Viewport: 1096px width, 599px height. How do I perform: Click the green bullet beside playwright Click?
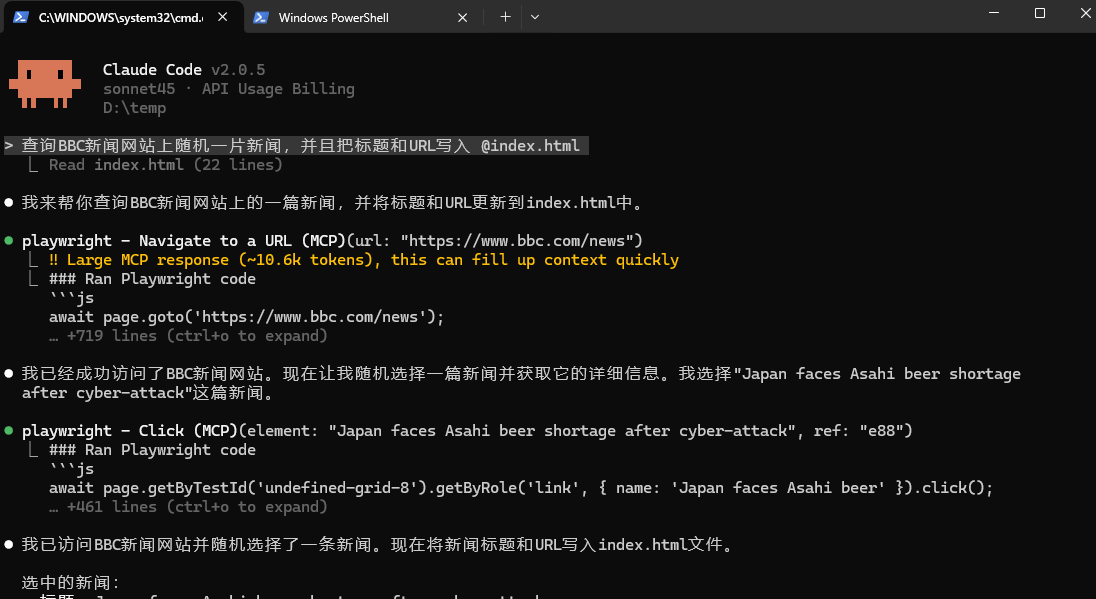pos(9,431)
